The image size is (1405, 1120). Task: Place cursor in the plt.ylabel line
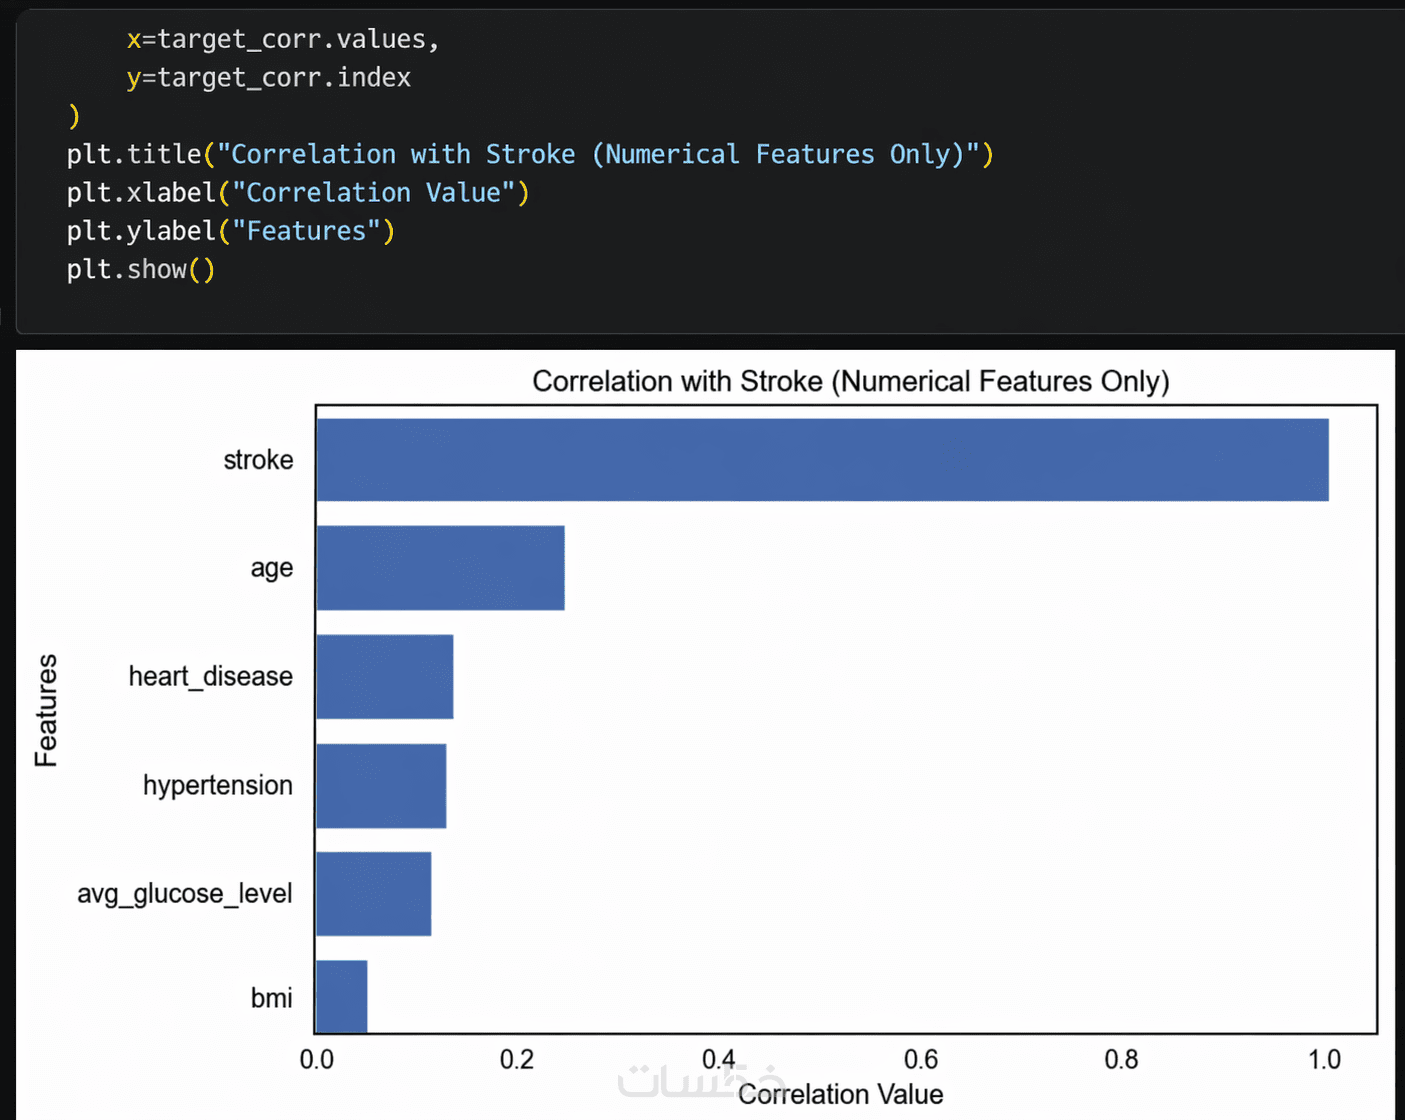[231, 231]
